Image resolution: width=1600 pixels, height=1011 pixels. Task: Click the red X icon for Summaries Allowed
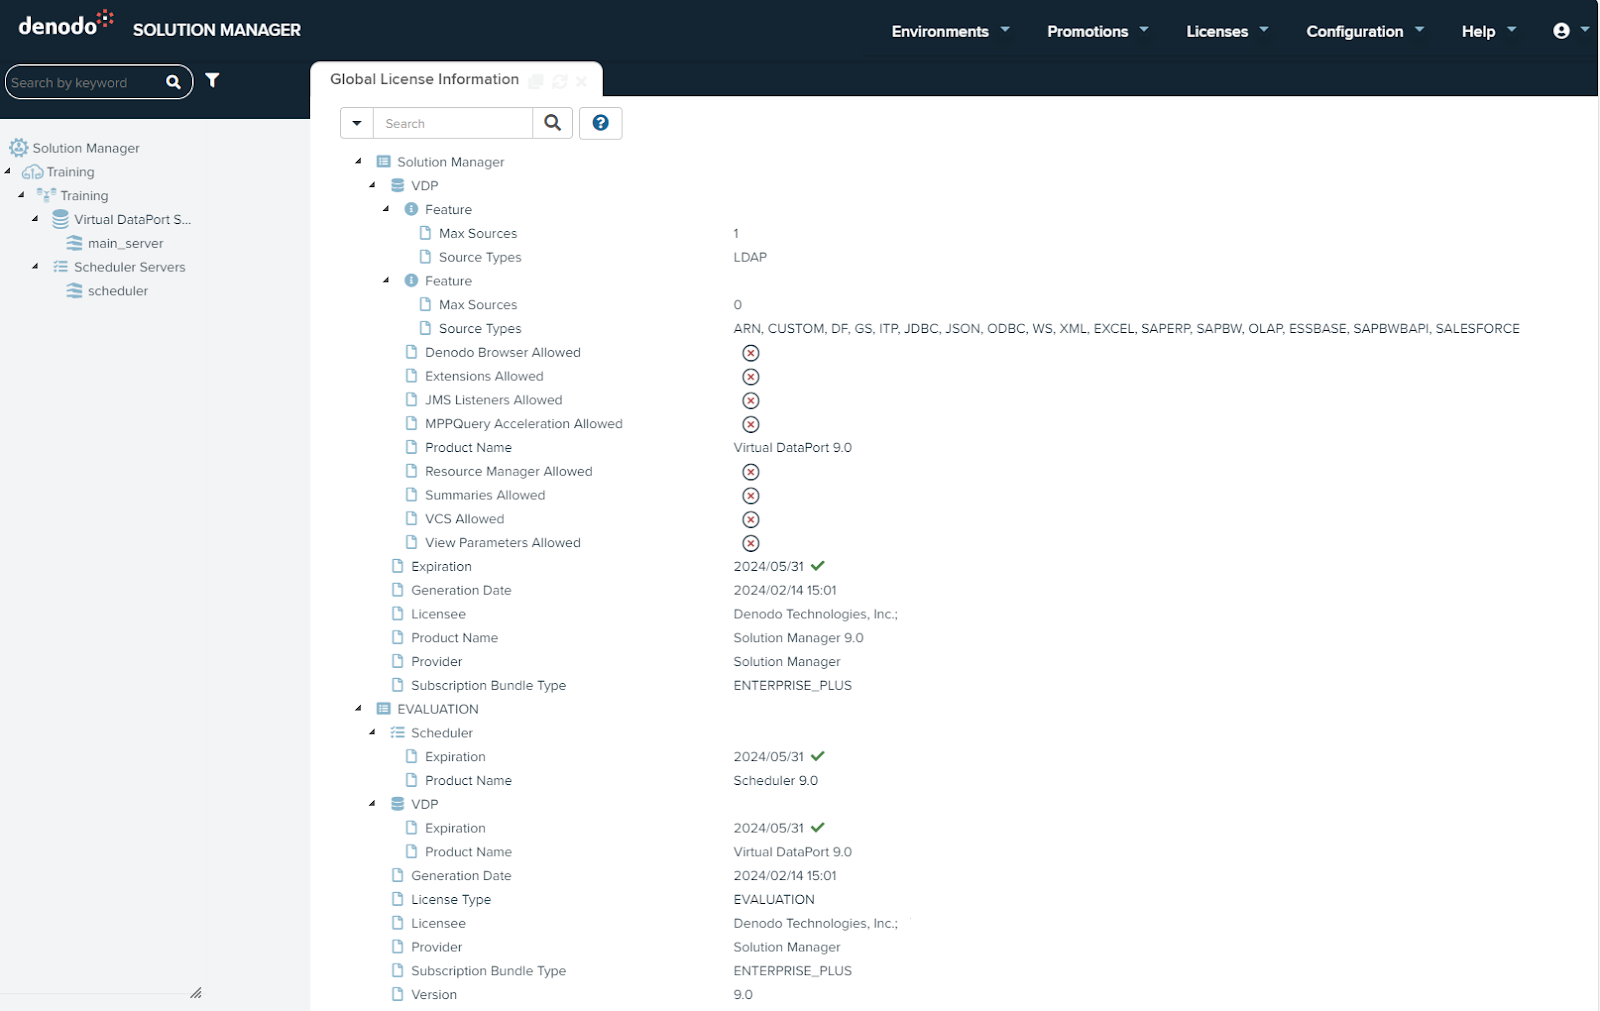(751, 496)
